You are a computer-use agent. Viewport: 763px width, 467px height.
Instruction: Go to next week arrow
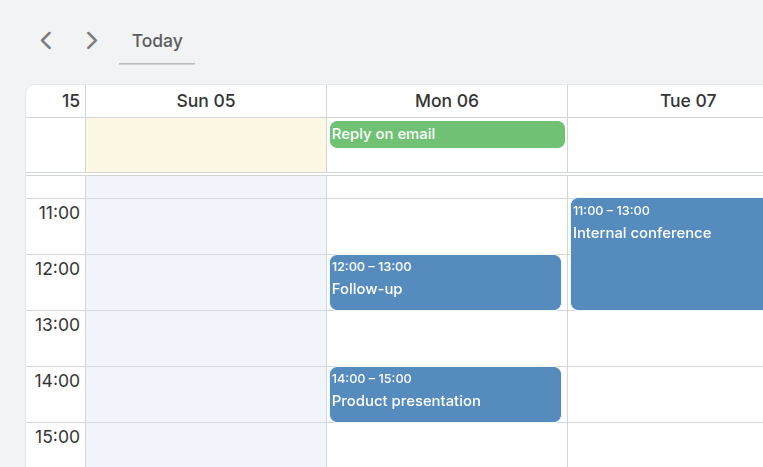tap(92, 40)
